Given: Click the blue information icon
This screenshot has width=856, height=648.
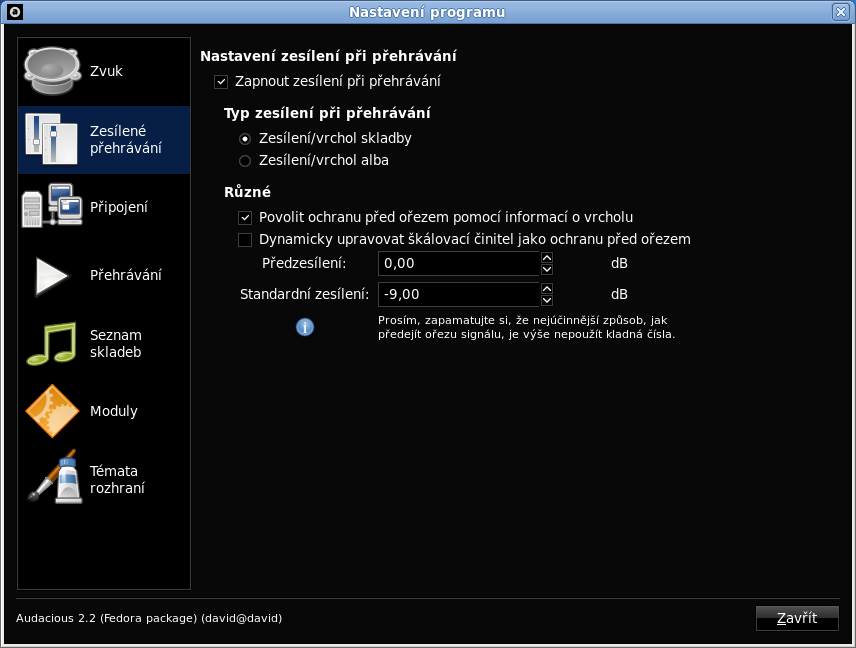Looking at the screenshot, I should (305, 327).
